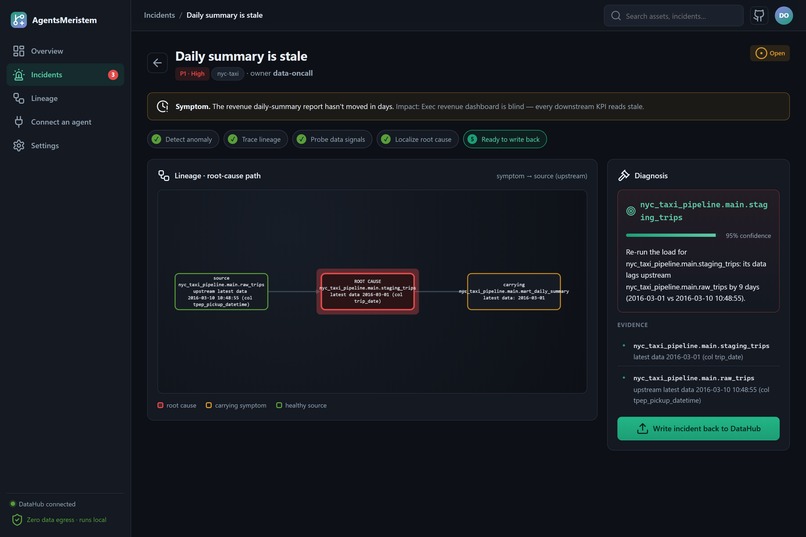Click the staging_trips evidence entry

[x=698, y=351]
